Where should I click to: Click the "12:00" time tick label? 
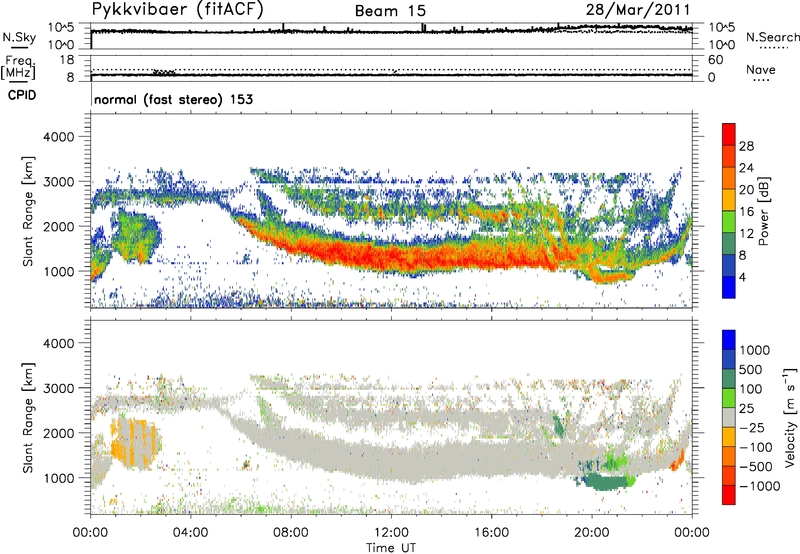point(391,533)
